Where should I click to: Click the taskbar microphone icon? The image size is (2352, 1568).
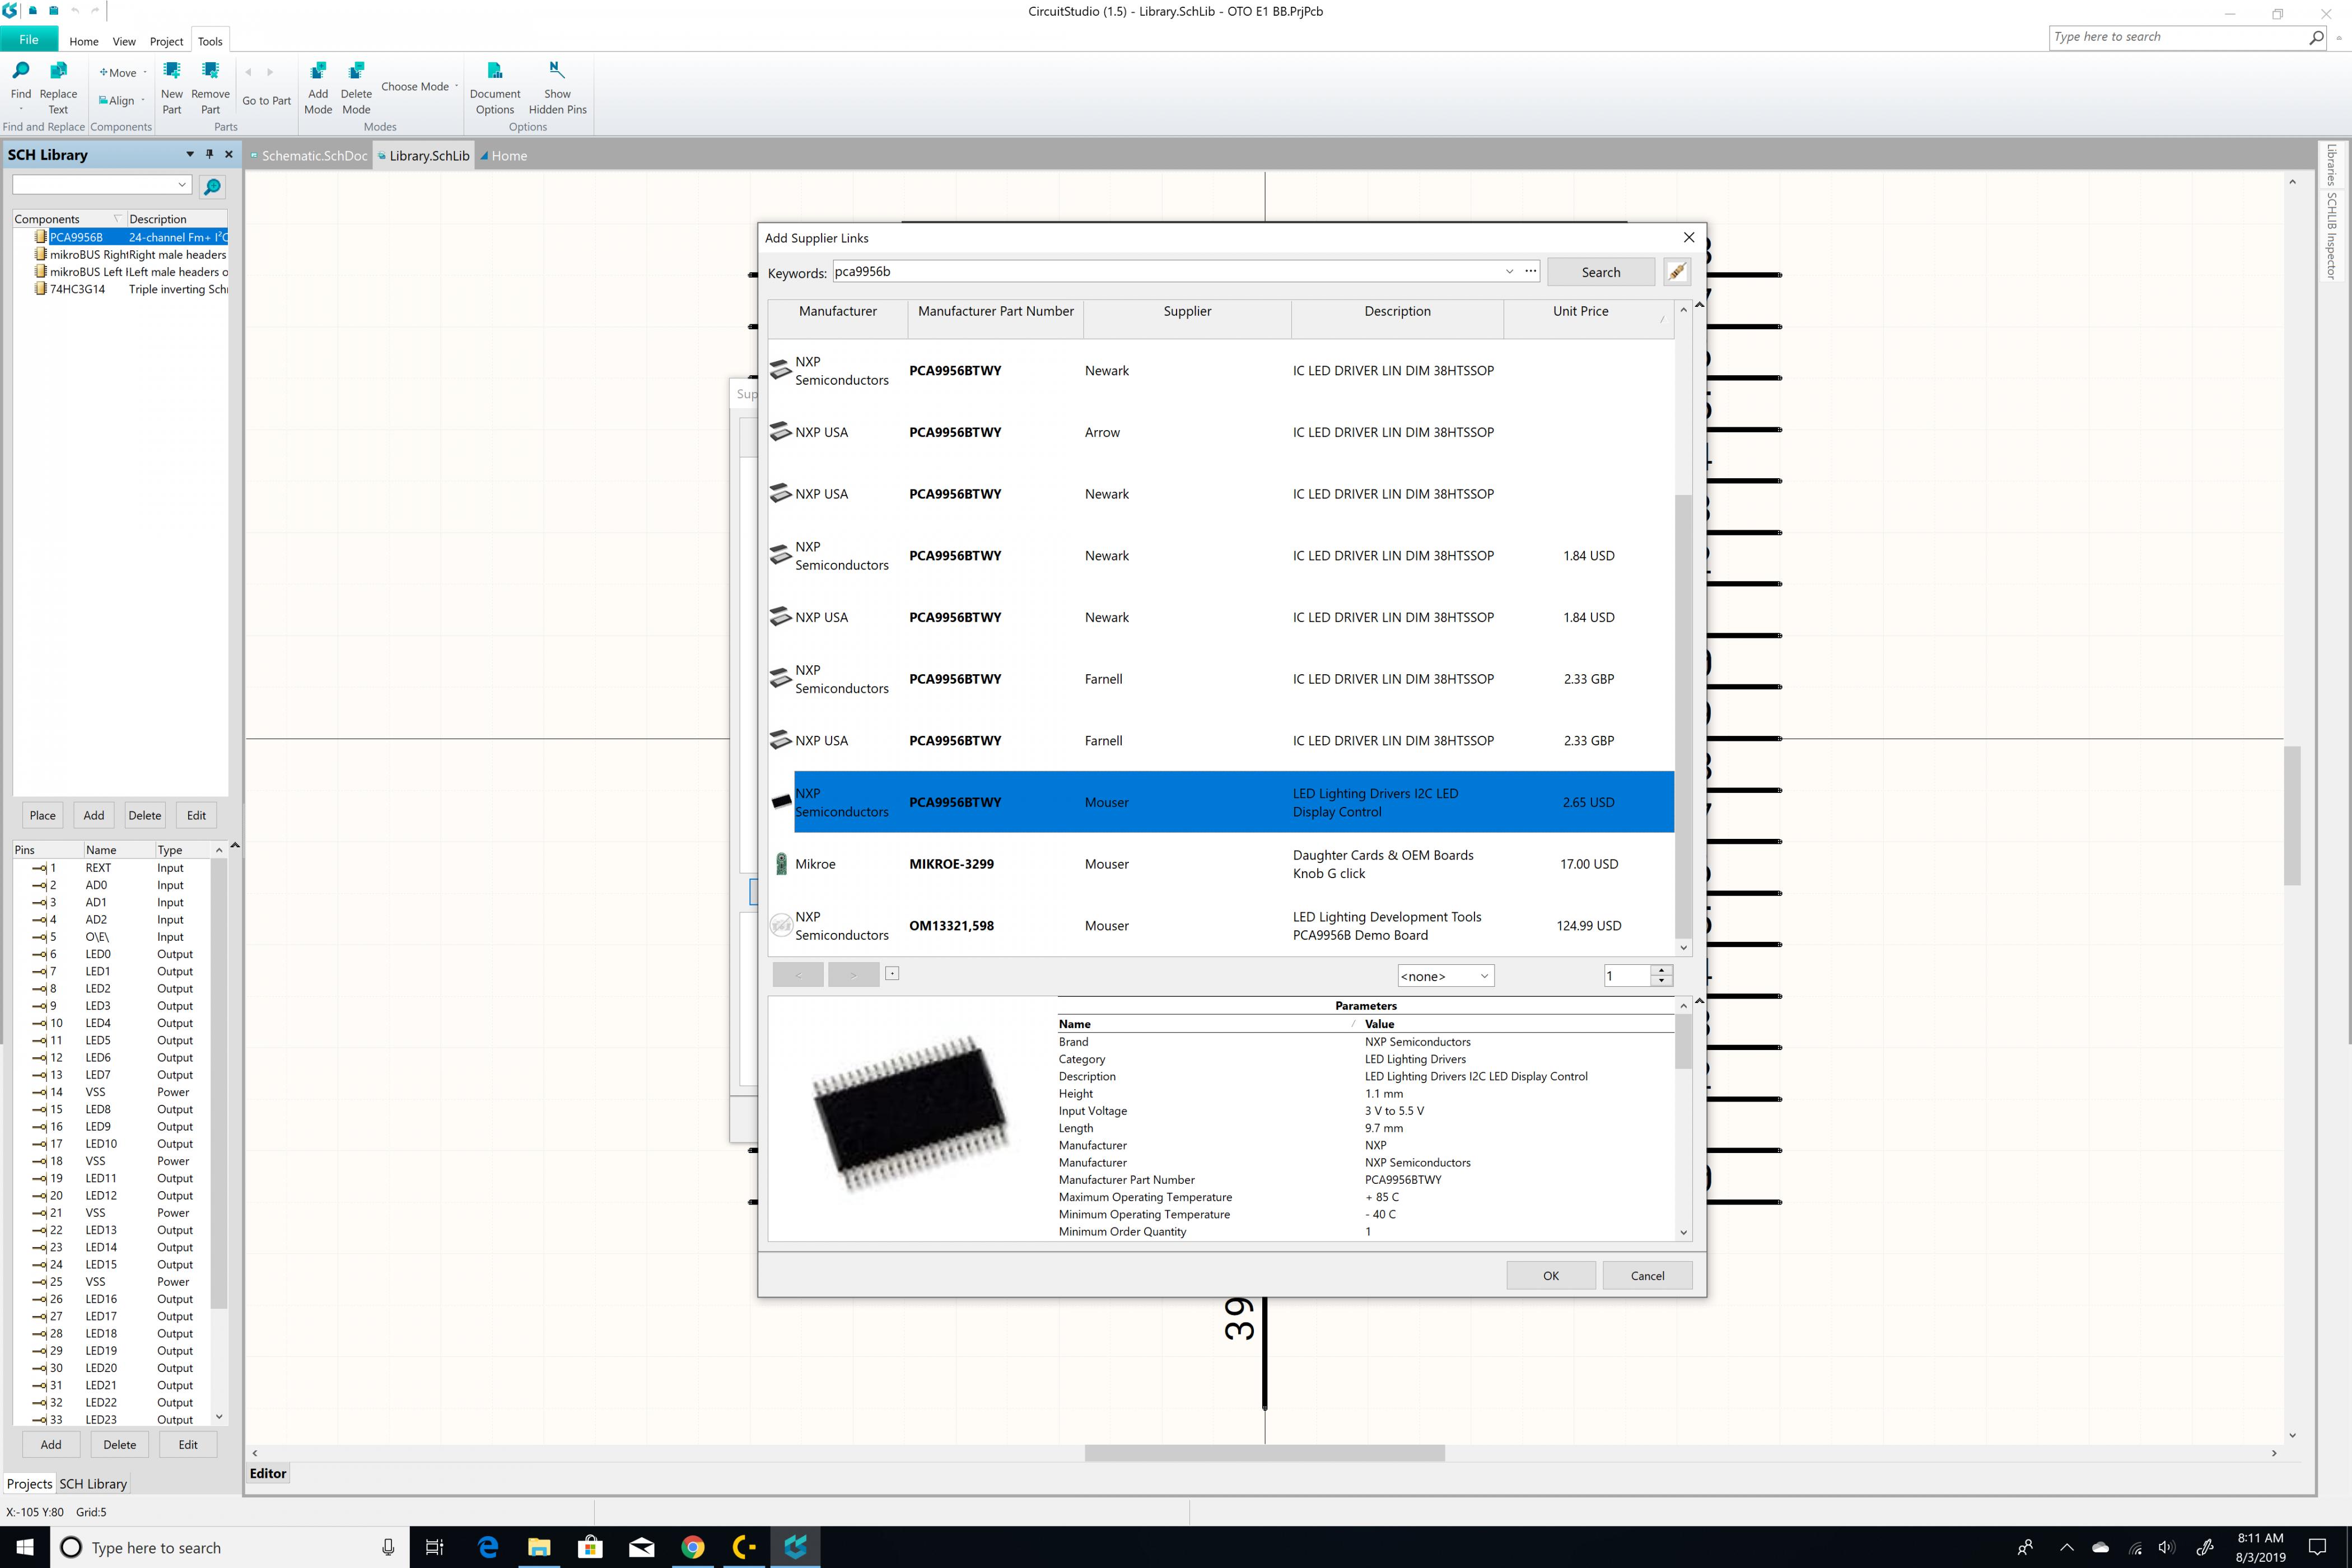(x=388, y=1547)
